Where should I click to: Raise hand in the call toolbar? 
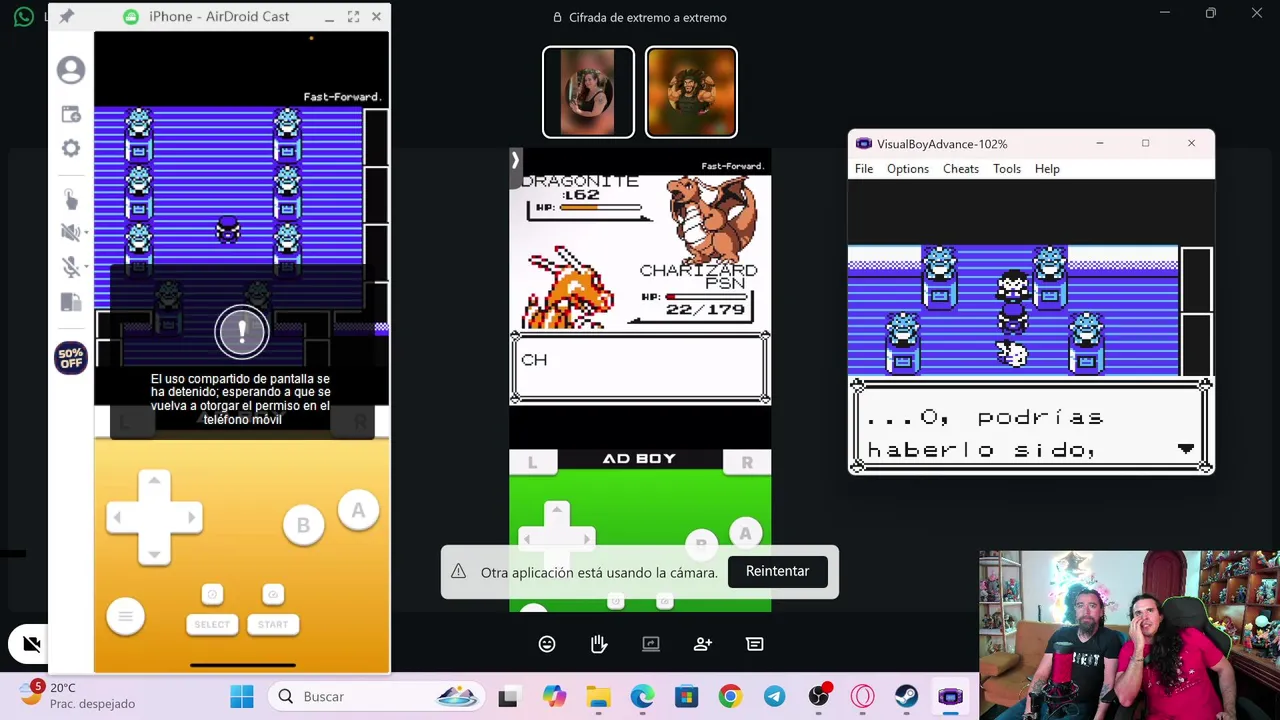(599, 644)
